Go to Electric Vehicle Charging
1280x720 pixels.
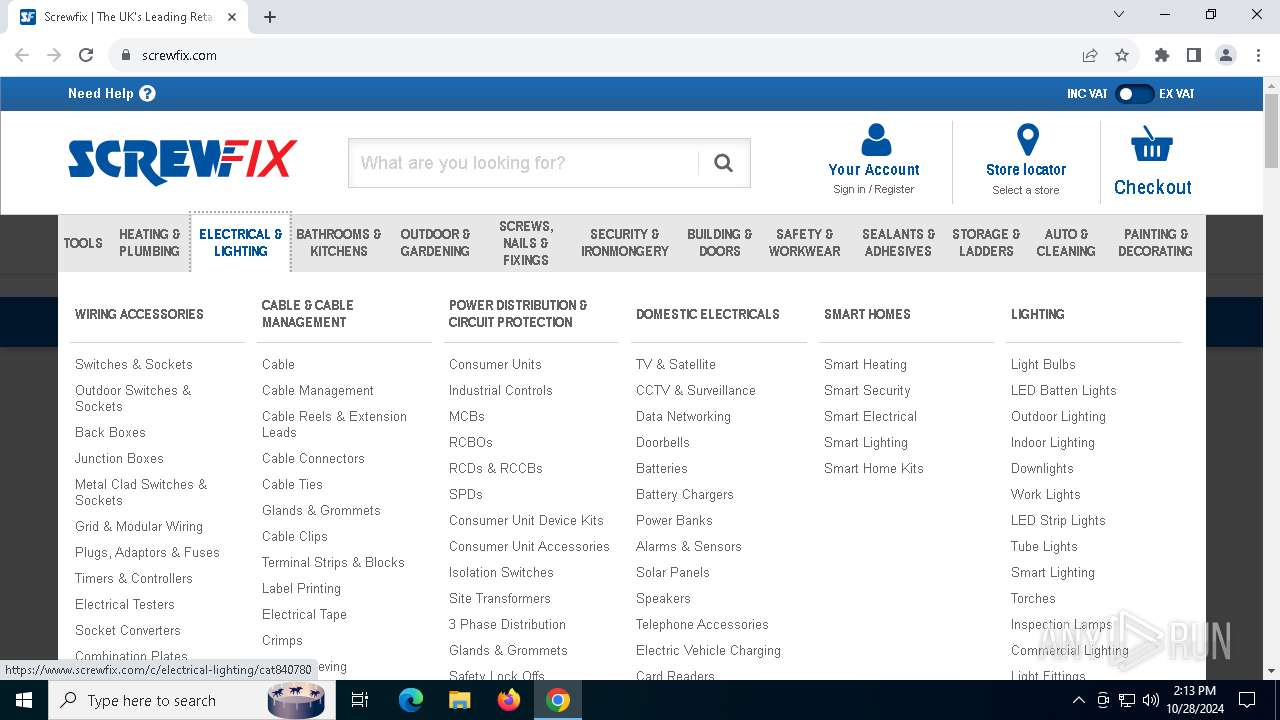tap(708, 650)
